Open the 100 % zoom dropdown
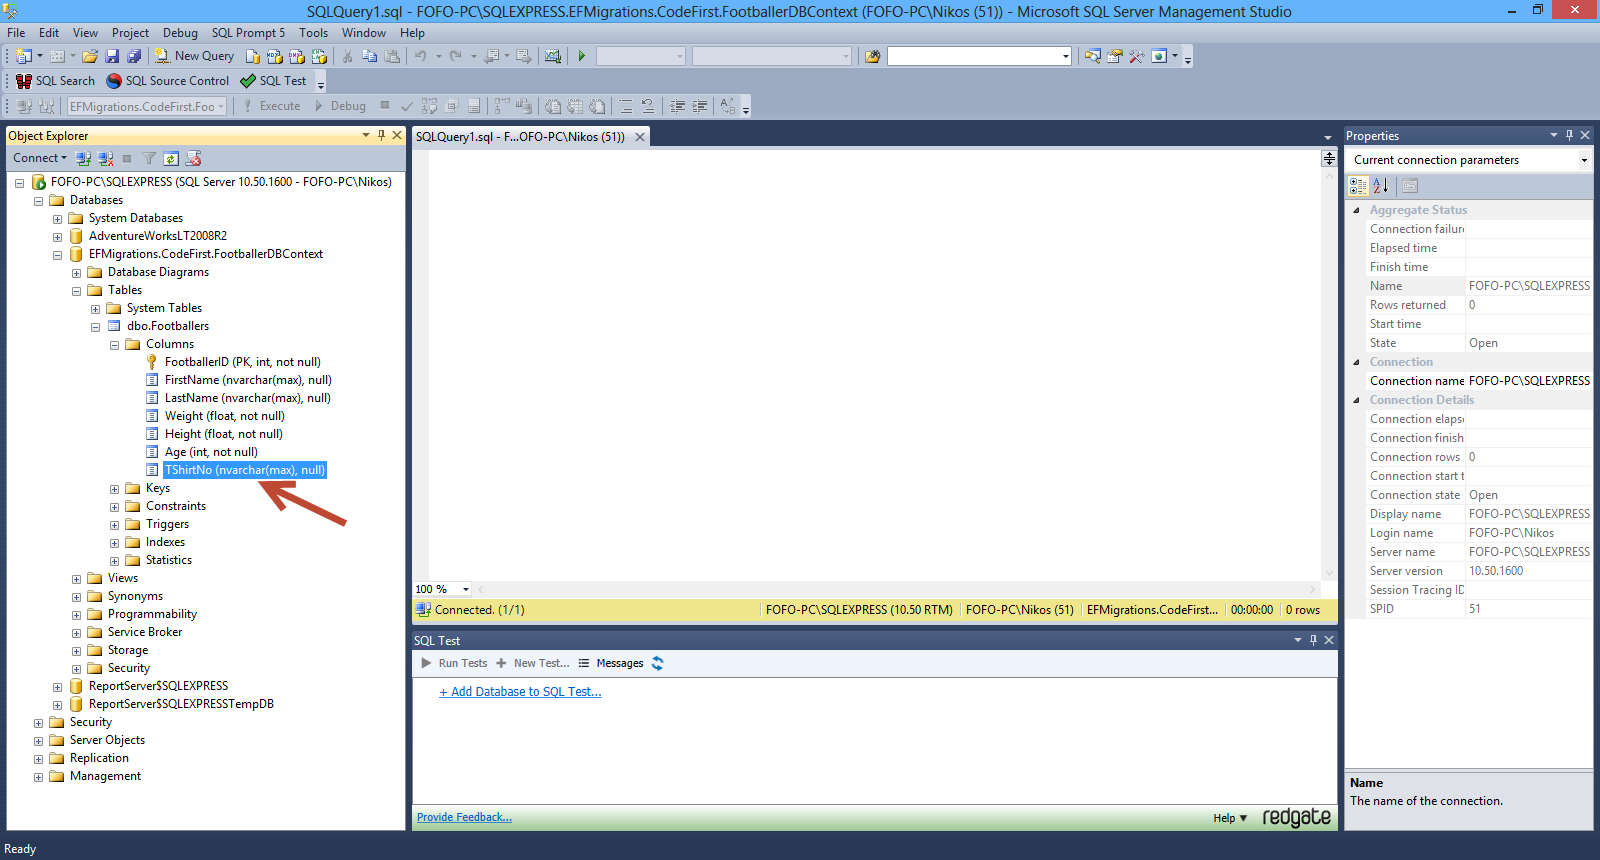Image resolution: width=1600 pixels, height=860 pixels. [466, 589]
